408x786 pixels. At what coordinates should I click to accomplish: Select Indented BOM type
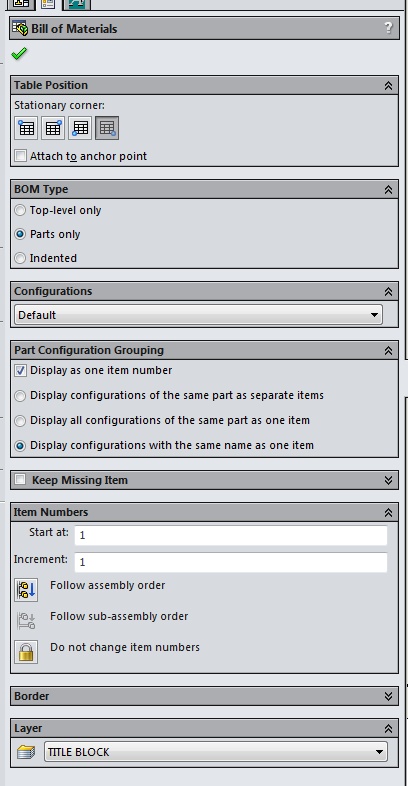click(20, 258)
